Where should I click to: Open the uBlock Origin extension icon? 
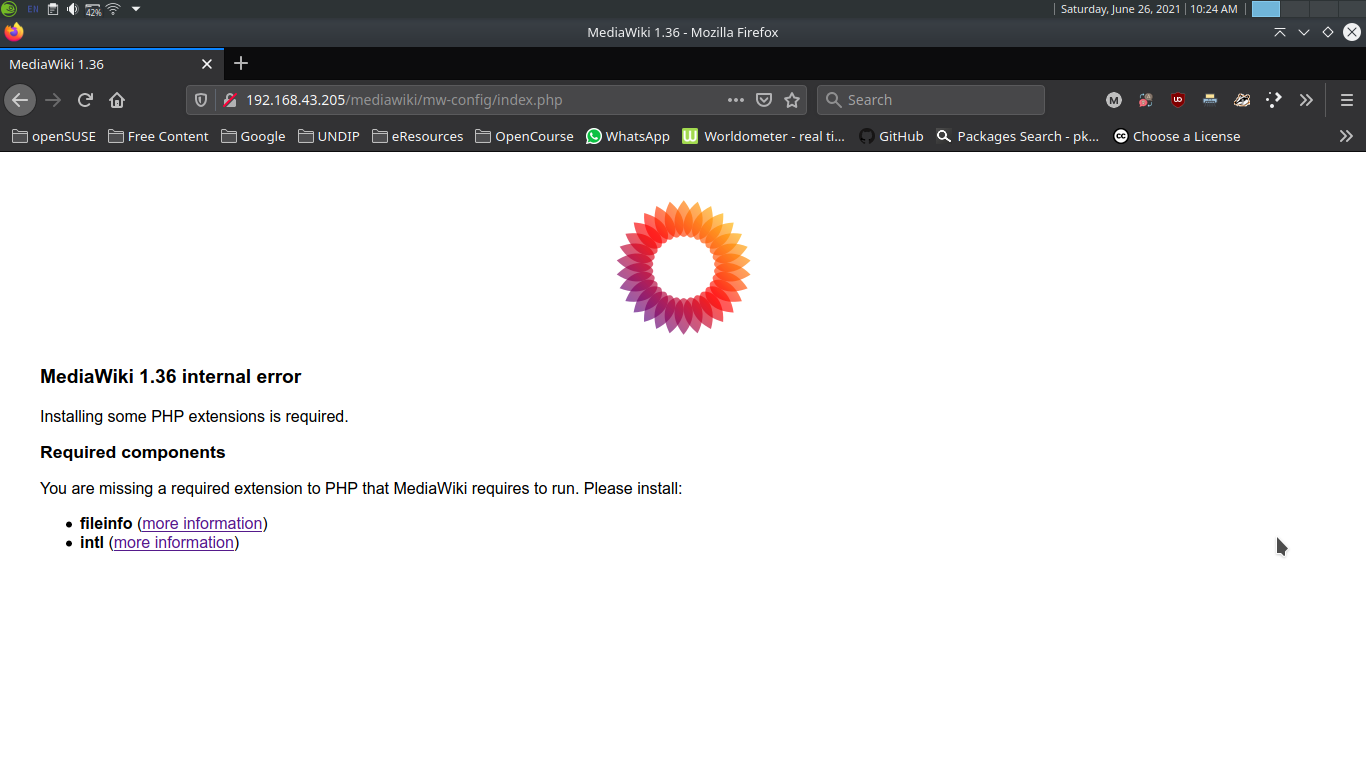click(1178, 100)
